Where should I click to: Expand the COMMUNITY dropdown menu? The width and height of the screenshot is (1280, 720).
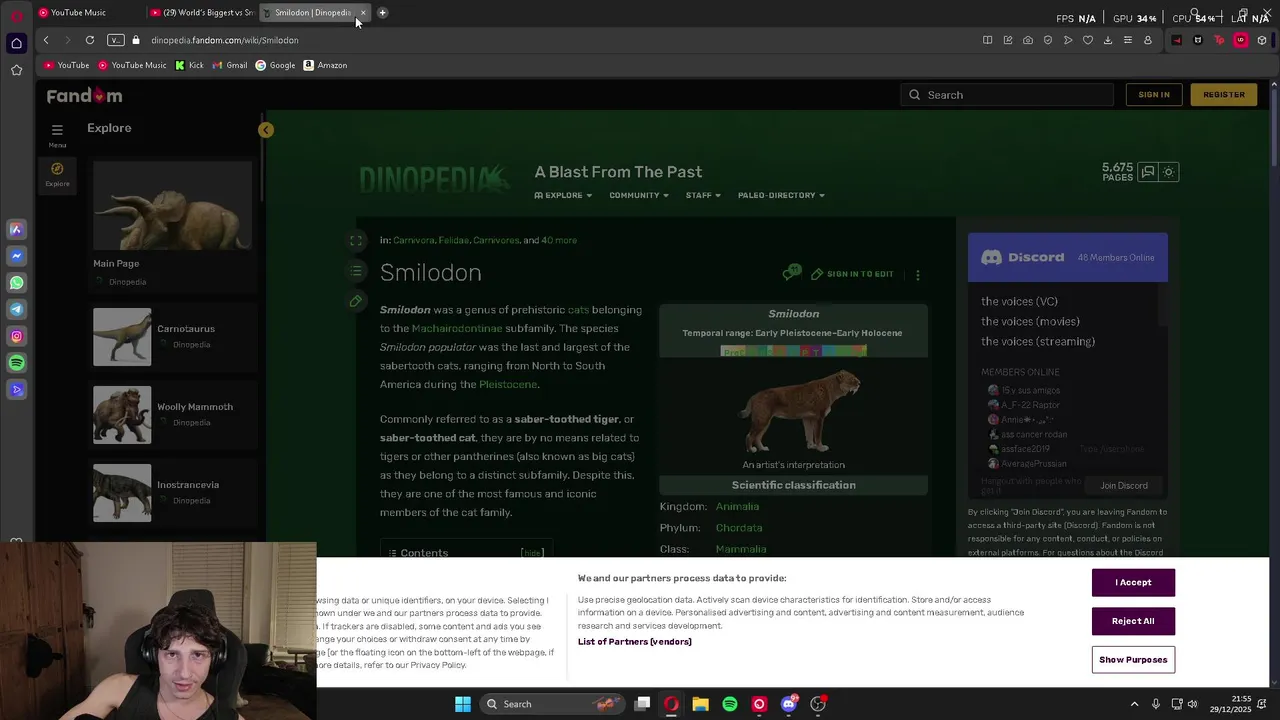click(x=639, y=195)
